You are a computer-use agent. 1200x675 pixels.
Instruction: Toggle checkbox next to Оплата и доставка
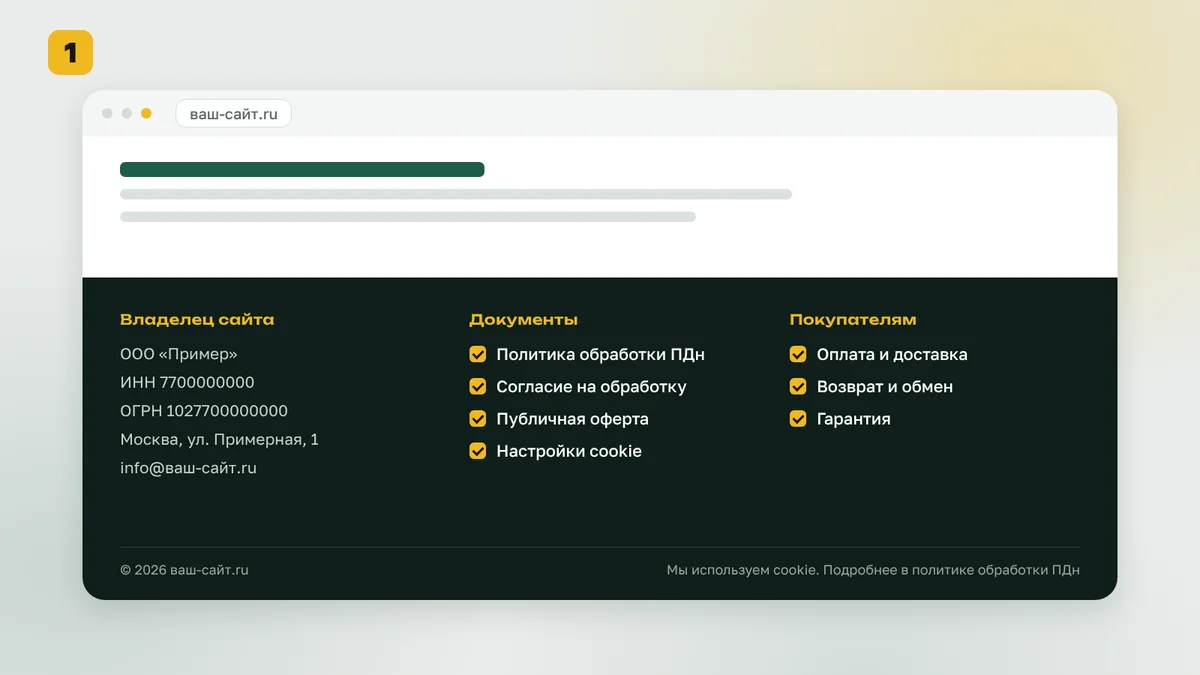pyautogui.click(x=798, y=354)
